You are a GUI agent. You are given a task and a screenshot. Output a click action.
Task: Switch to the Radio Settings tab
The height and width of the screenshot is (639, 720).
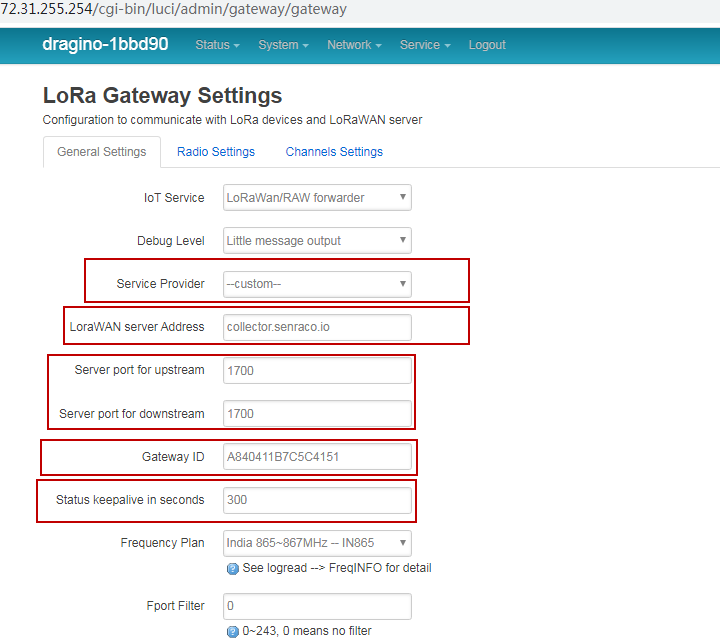[216, 152]
